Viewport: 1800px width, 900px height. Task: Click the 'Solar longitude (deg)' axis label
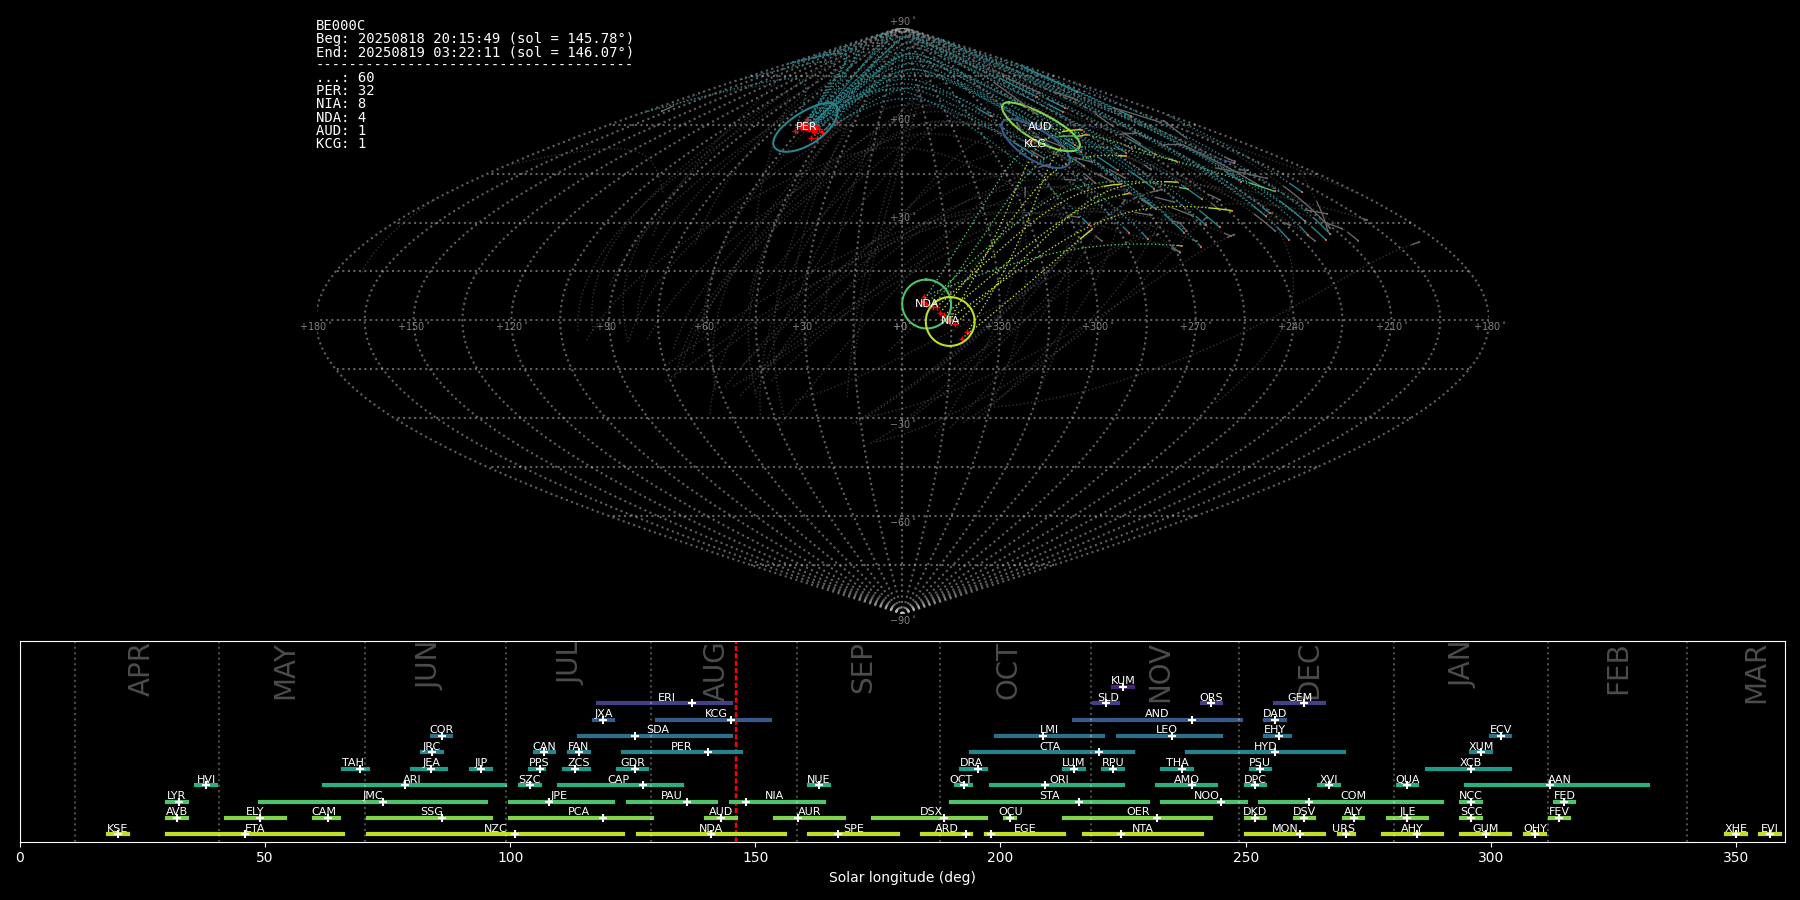[902, 878]
